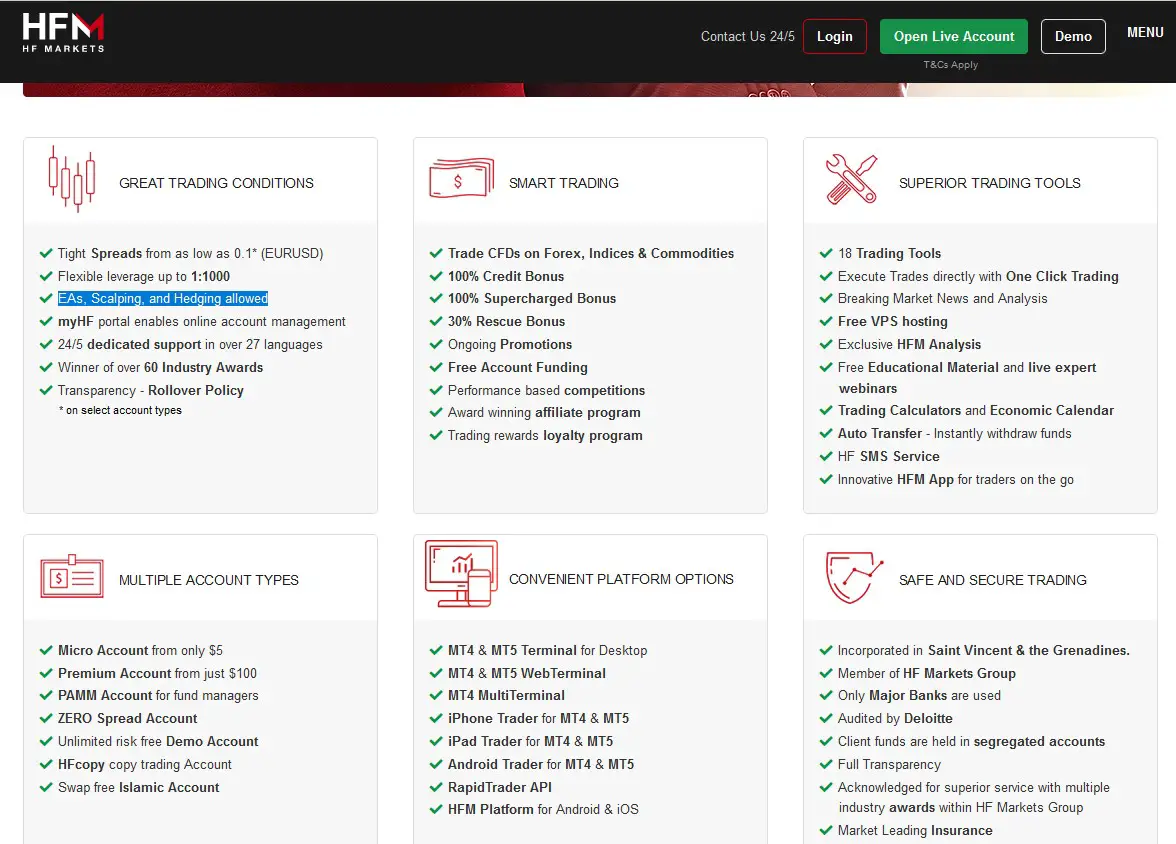
Task: Open HF SMS Service
Action: 889,456
